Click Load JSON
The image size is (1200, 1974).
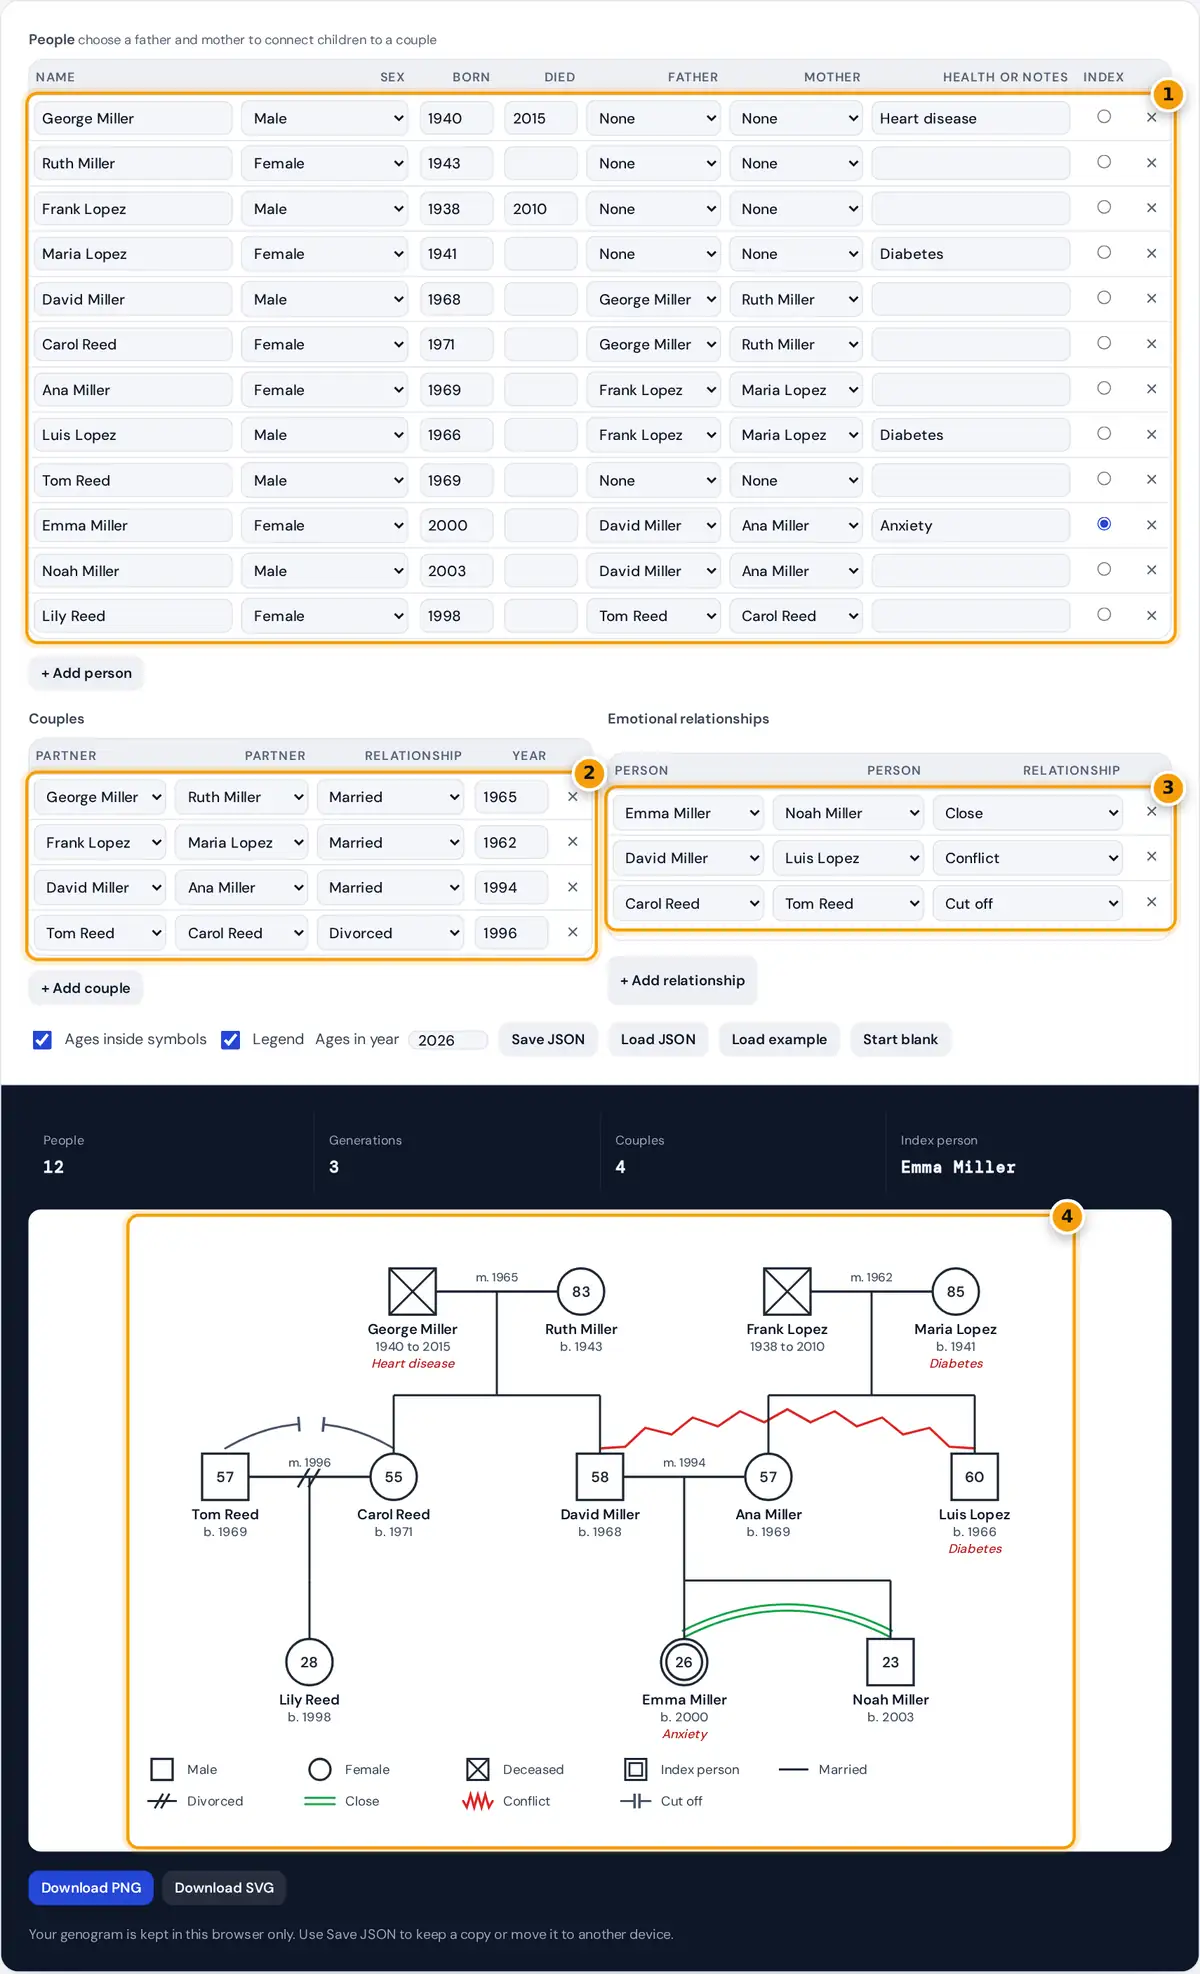click(658, 1039)
